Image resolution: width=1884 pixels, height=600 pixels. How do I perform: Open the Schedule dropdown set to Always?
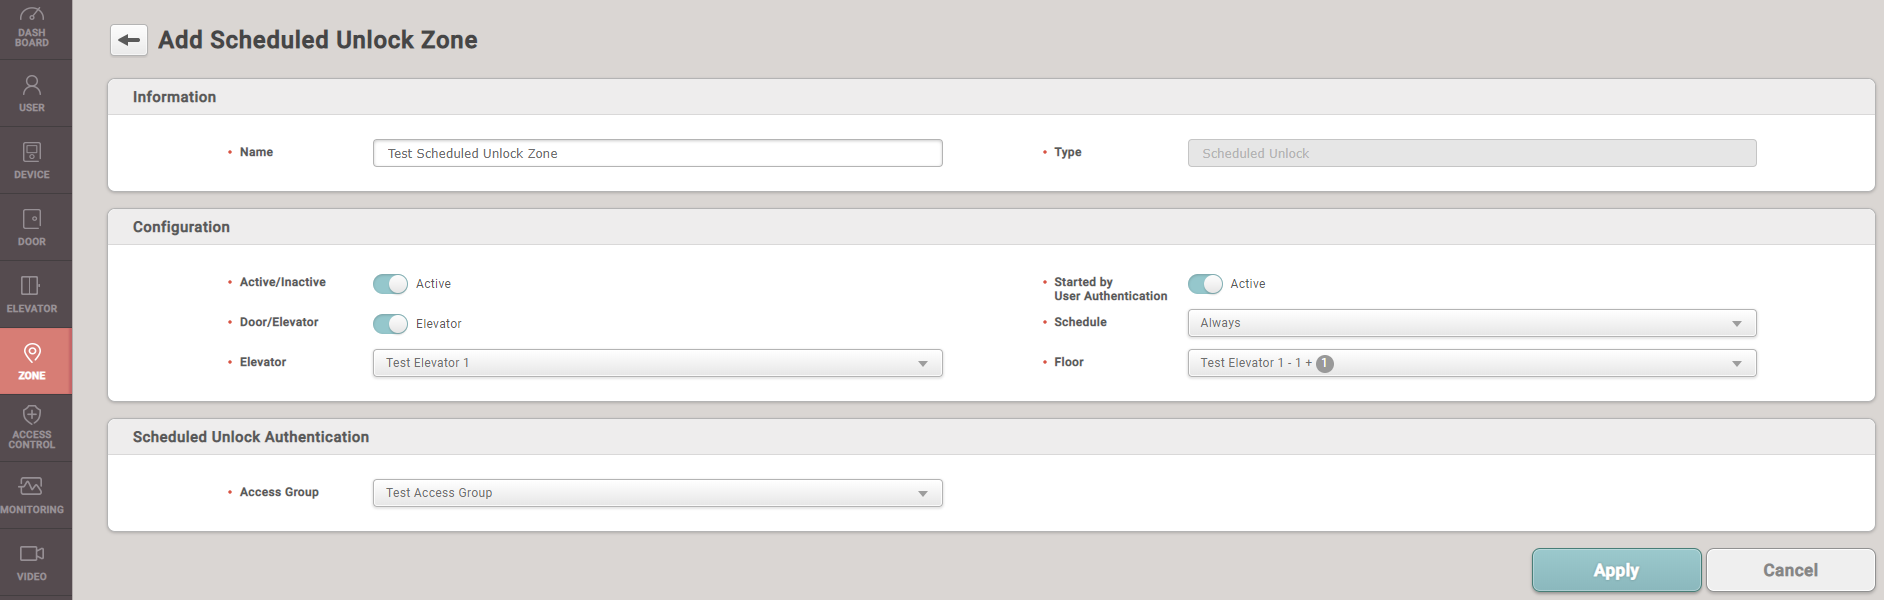(x=1471, y=323)
